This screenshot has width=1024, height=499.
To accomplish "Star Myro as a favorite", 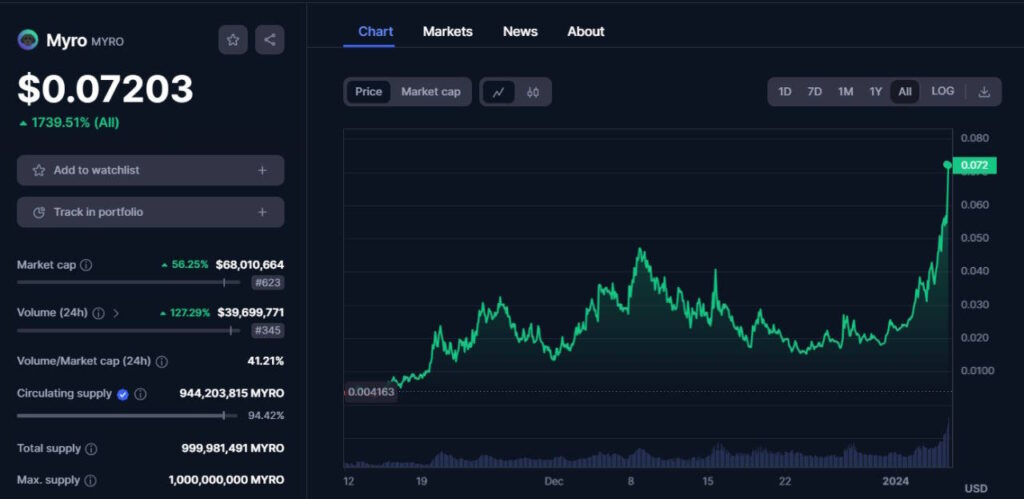I will [232, 40].
